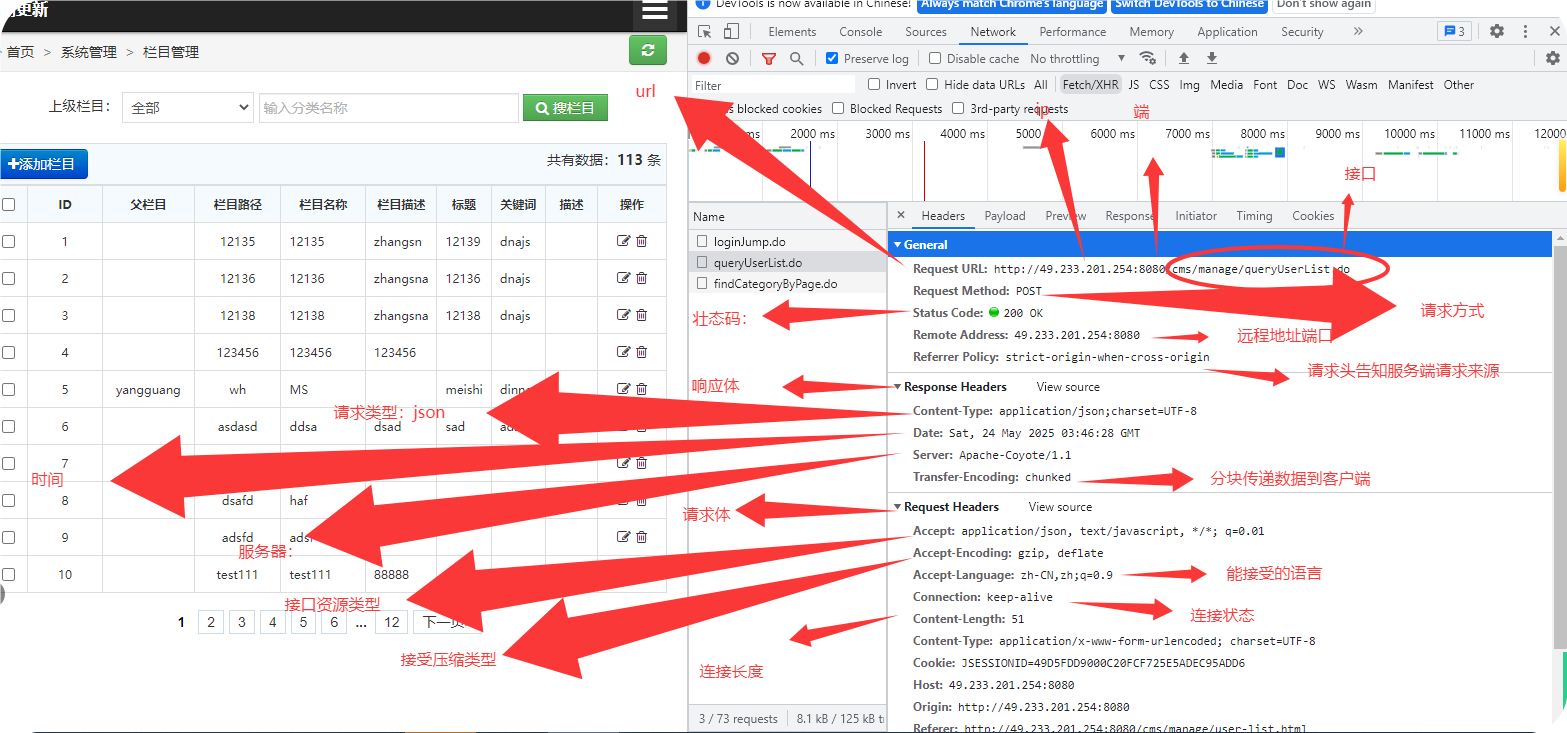Check the 3rd-party requests checkbox
This screenshot has height=733, width=1567.
tap(958, 108)
